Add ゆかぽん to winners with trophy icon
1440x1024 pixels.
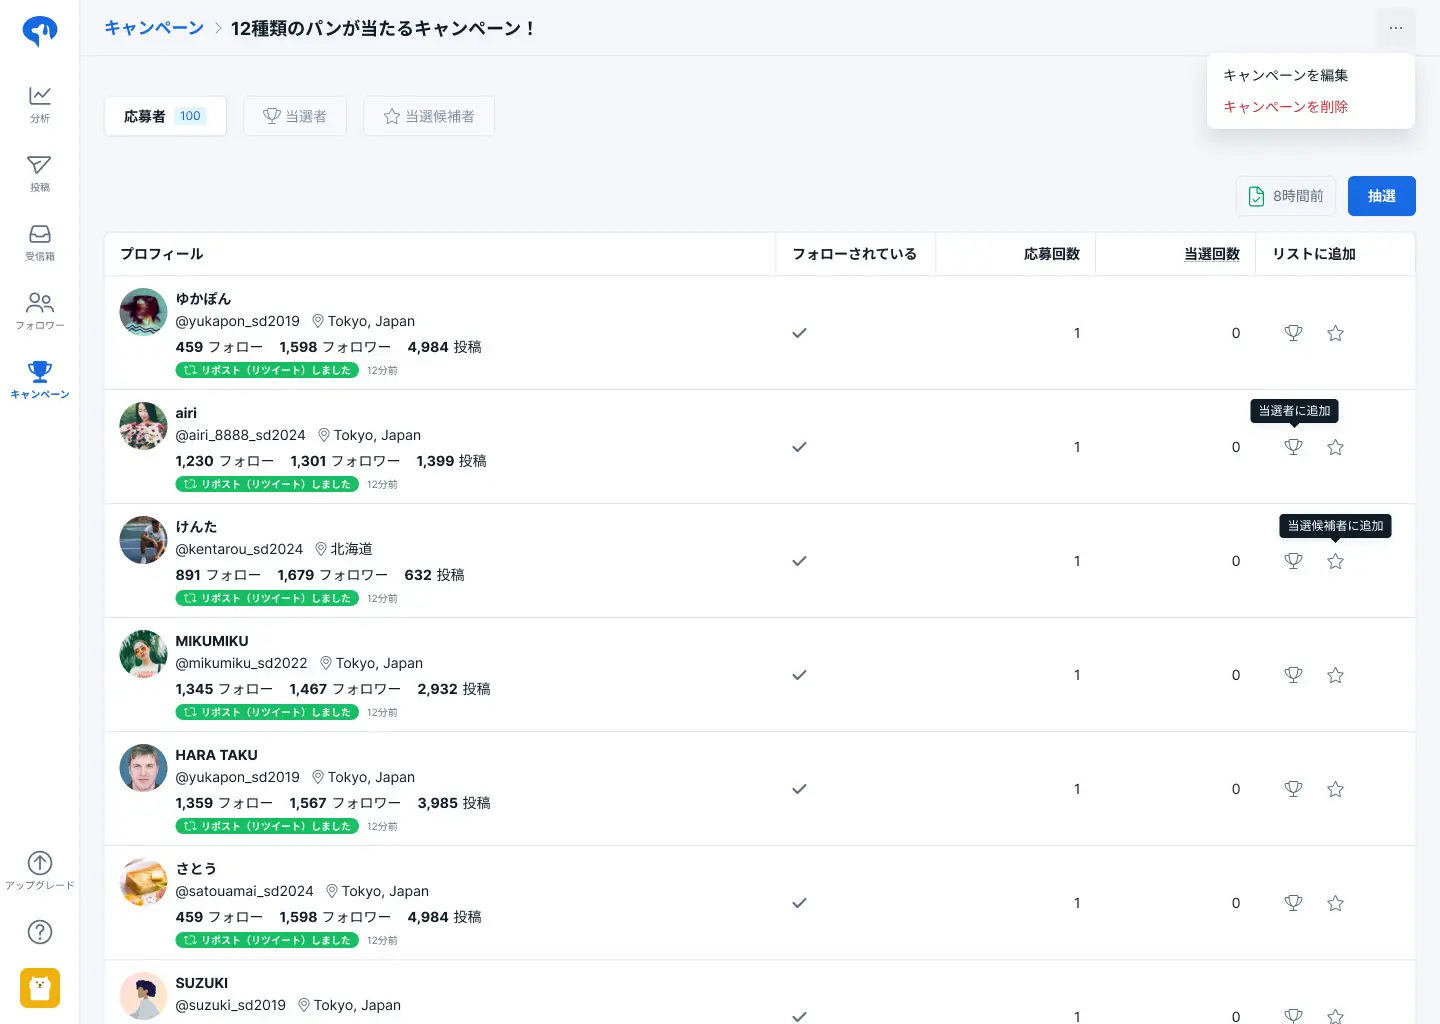(1293, 333)
